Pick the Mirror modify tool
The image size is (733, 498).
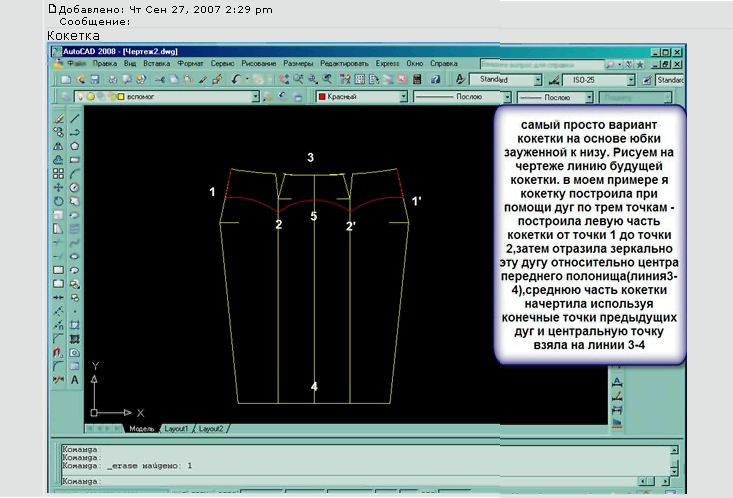click(58, 145)
